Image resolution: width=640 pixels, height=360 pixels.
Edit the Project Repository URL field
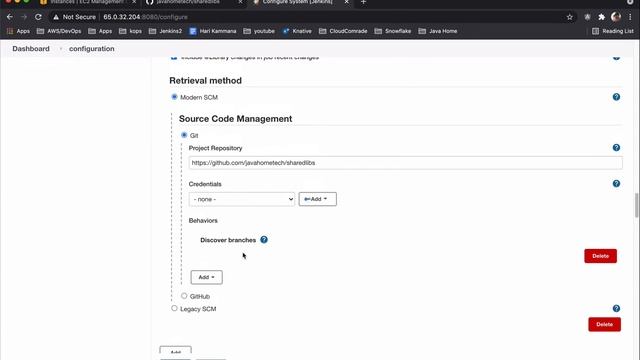tap(405, 163)
